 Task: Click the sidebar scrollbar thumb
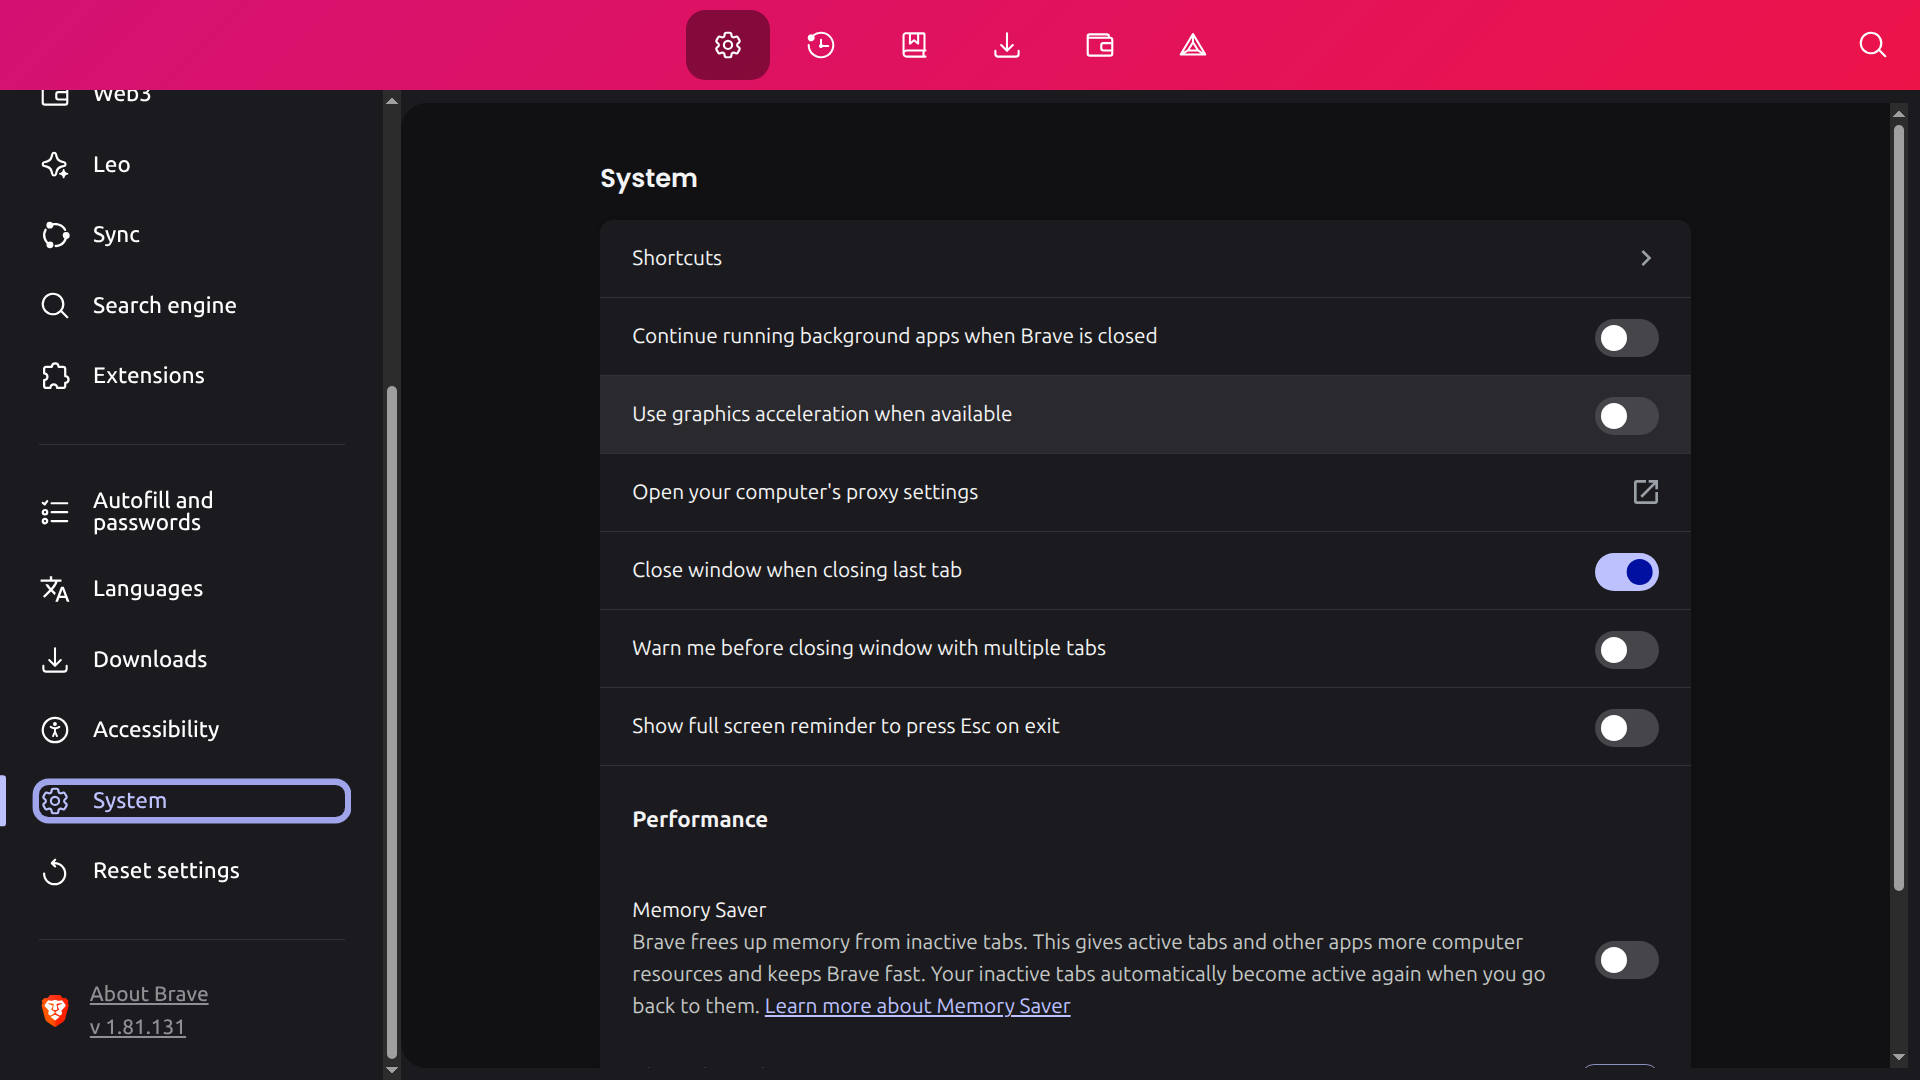pyautogui.click(x=392, y=722)
